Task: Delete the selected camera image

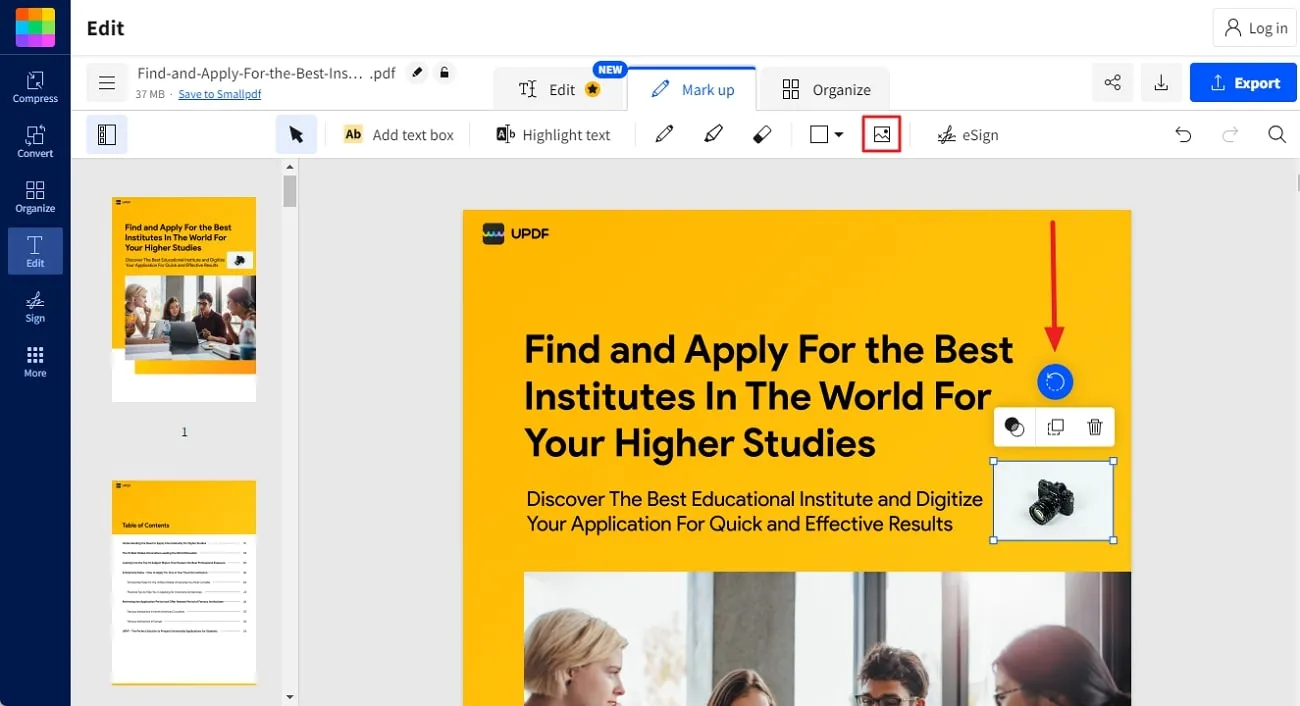Action: coord(1094,427)
